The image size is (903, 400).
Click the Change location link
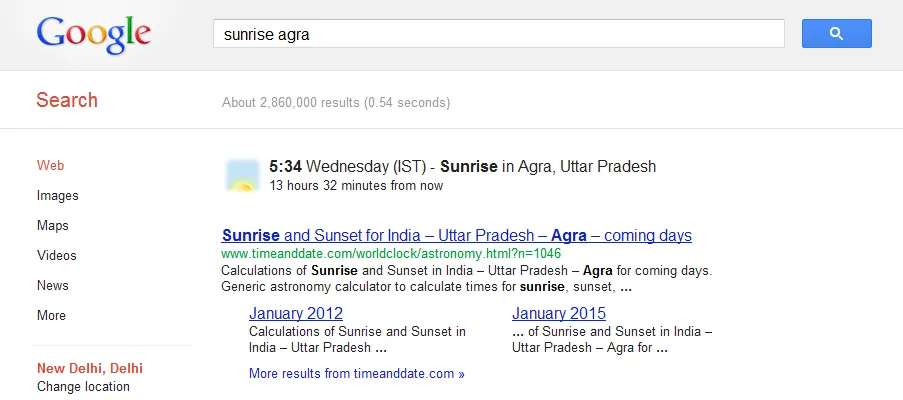coord(83,387)
